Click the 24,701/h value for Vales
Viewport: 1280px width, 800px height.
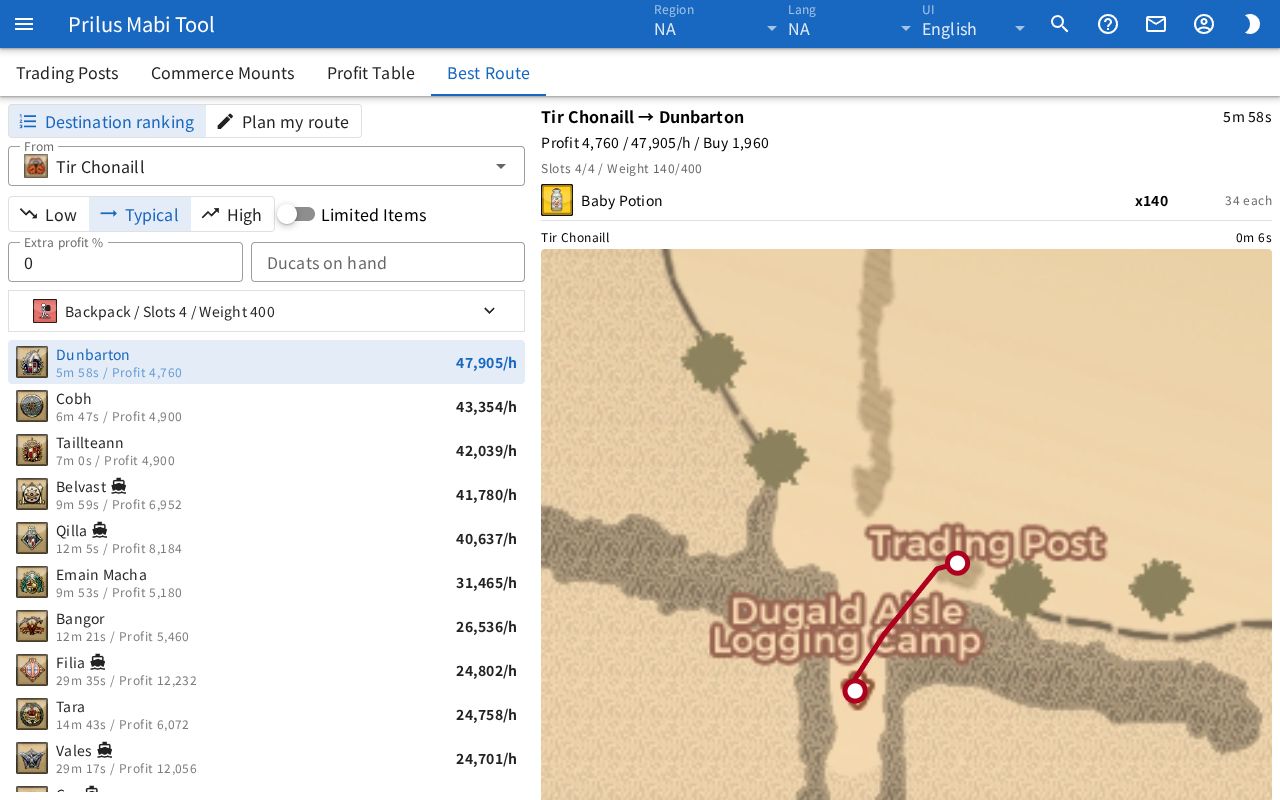click(486, 758)
